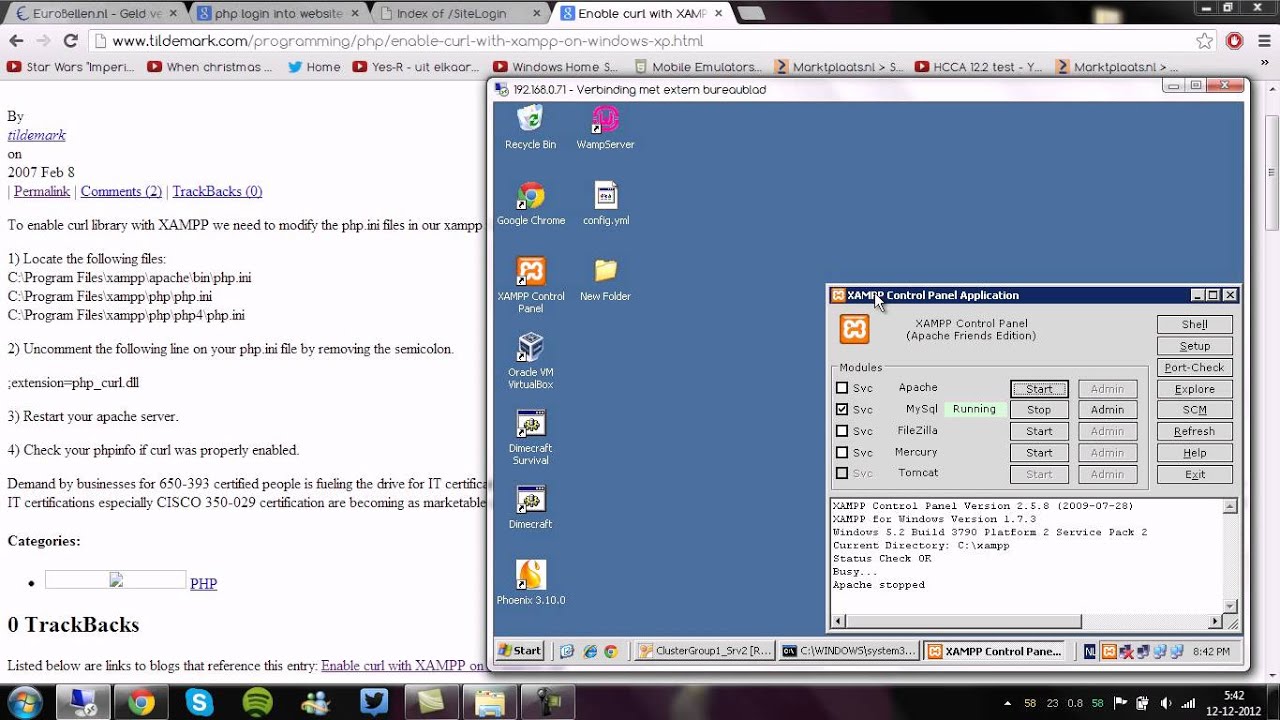Bookmark this page with the star icon
Screen dimensions: 1280x720
pos(1204,41)
